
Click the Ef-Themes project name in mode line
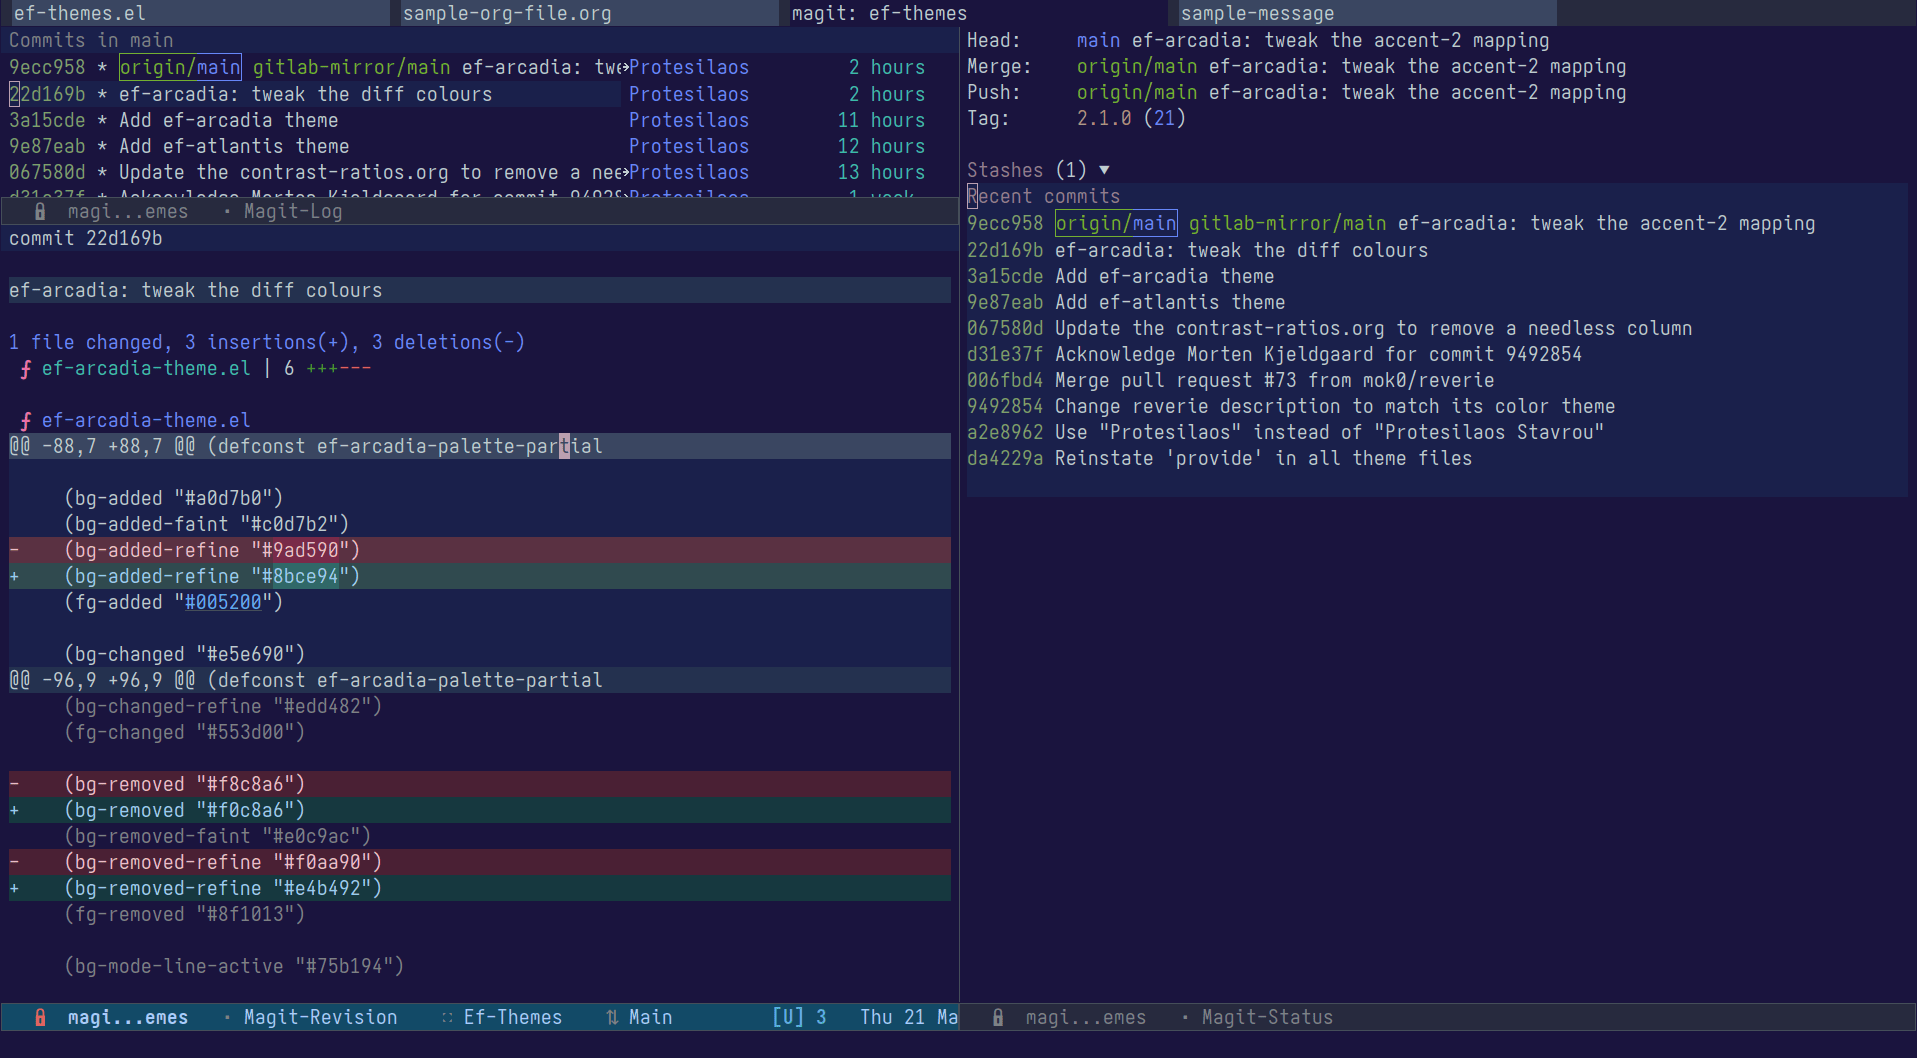[x=513, y=1017]
